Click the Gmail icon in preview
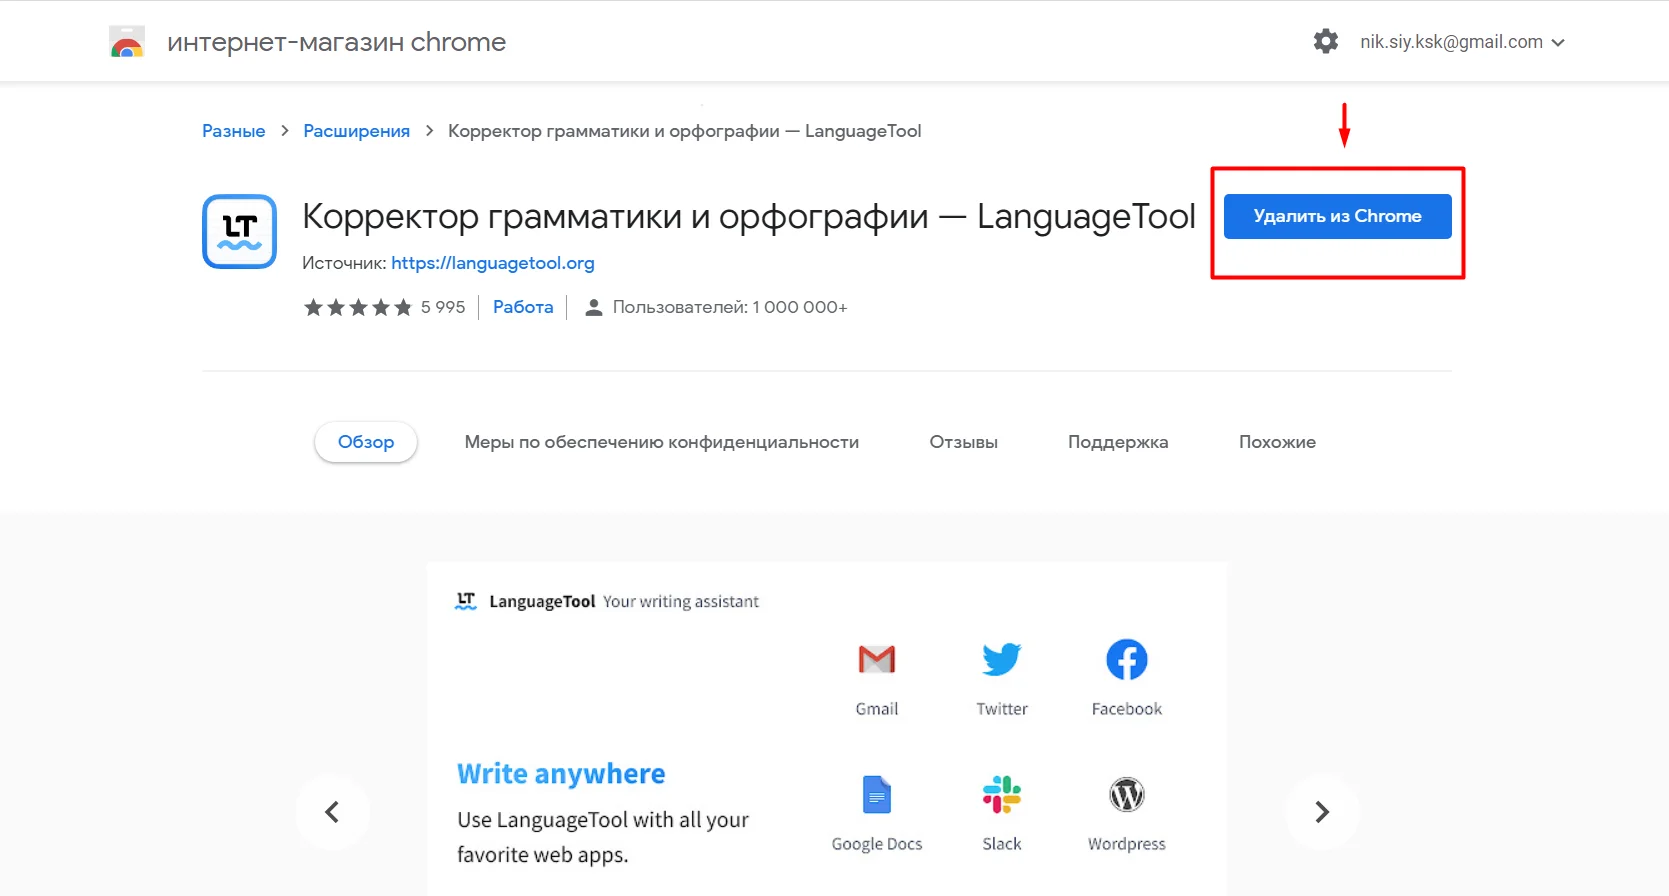Viewport: 1669px width, 896px height. [877, 659]
